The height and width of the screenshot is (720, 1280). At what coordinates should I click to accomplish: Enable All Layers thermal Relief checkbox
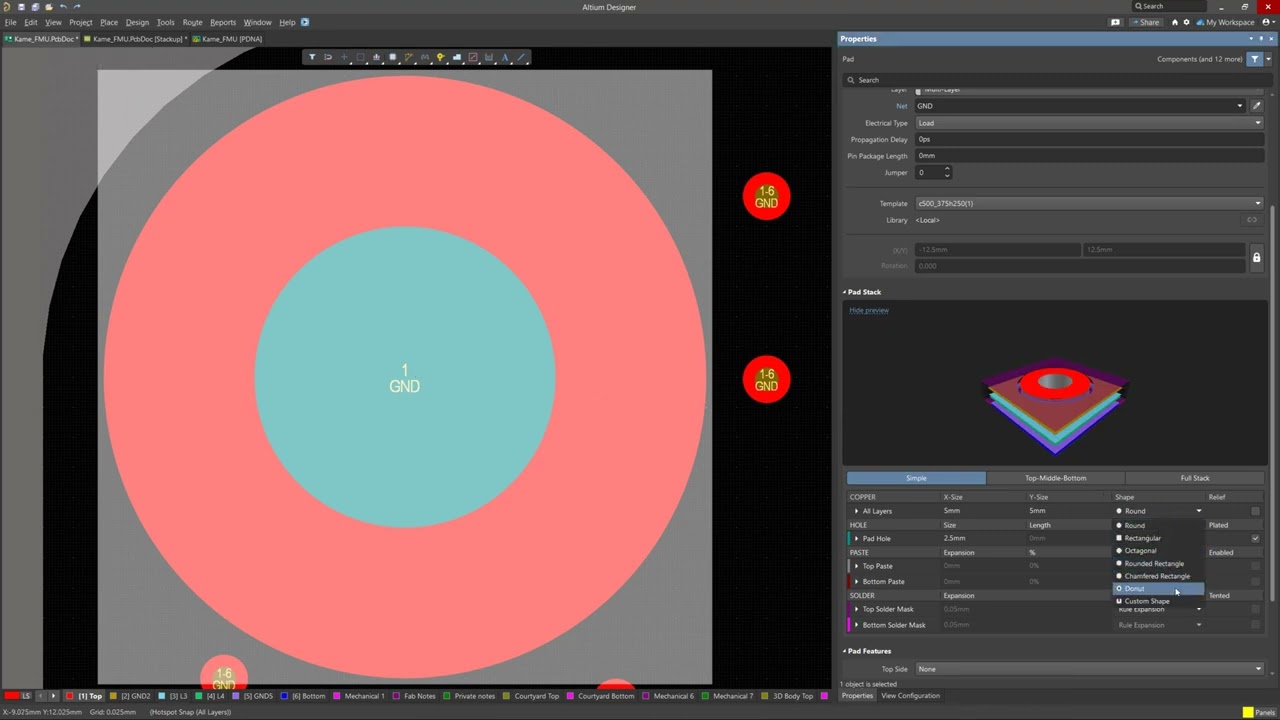coord(1255,511)
